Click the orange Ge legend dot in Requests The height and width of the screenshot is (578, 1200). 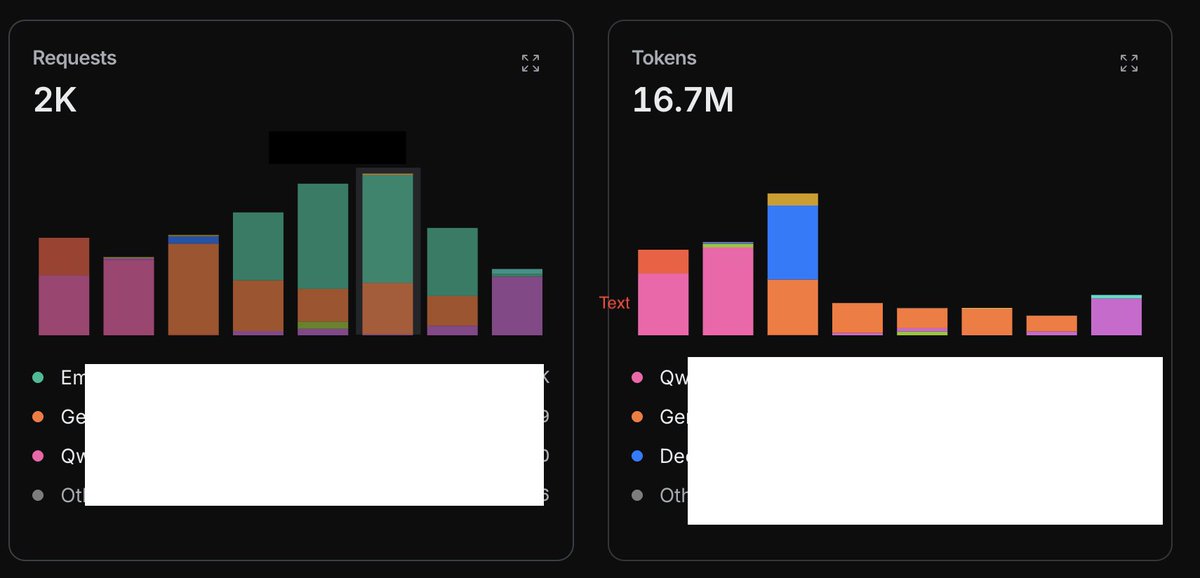tap(38, 417)
